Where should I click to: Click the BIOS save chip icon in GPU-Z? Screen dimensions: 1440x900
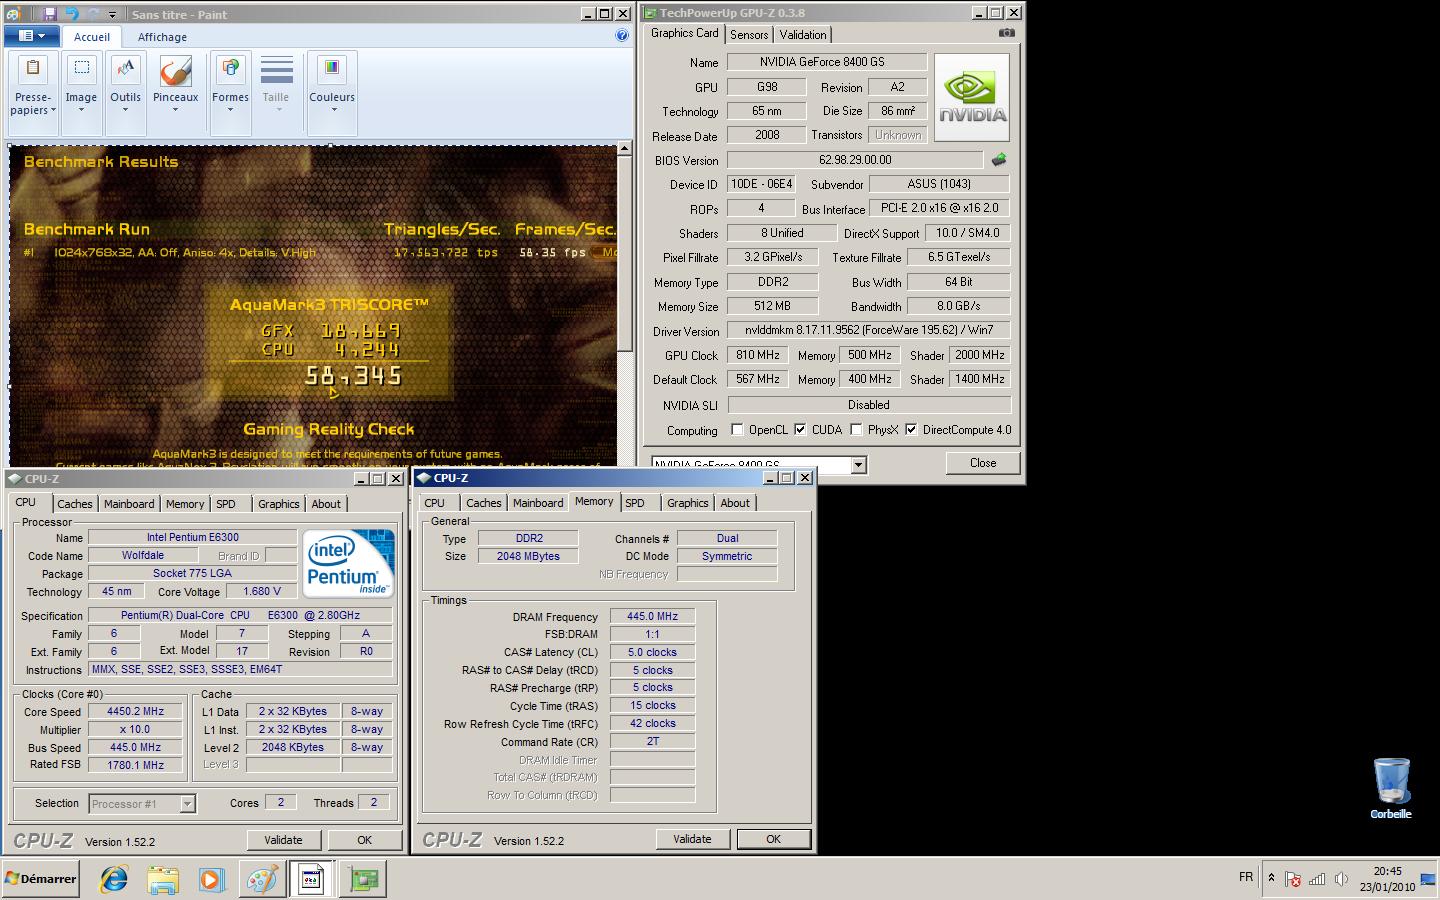[x=998, y=159]
